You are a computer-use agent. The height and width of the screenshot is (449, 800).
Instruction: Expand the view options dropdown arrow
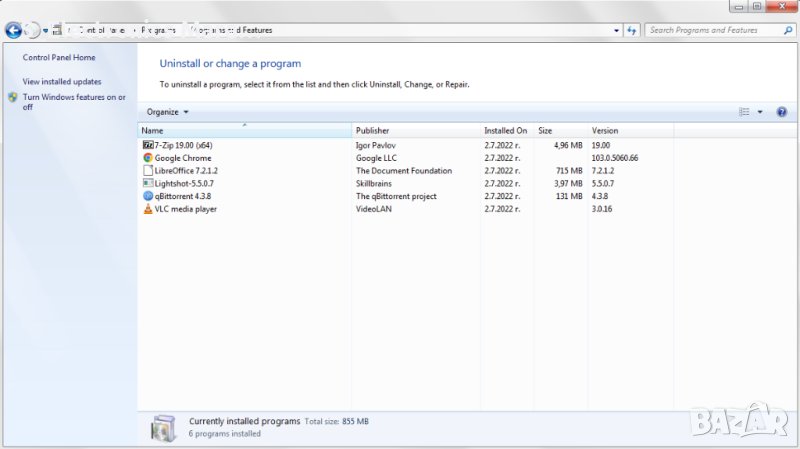[x=760, y=112]
